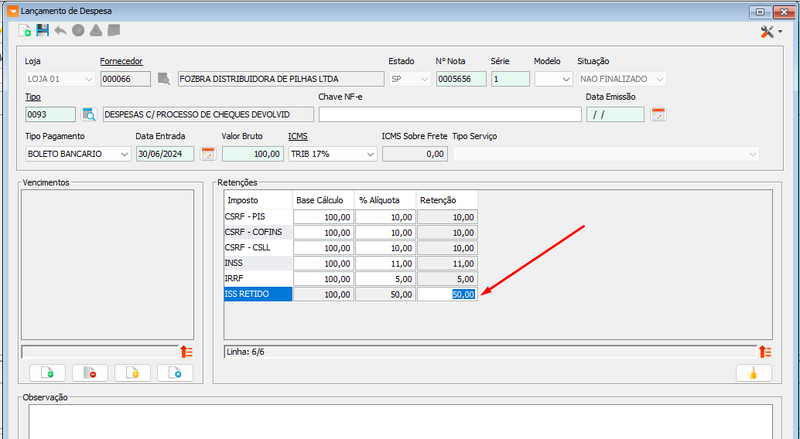Image resolution: width=800 pixels, height=439 pixels.
Task: Click the clear broom button under Retenções
Action: [754, 373]
